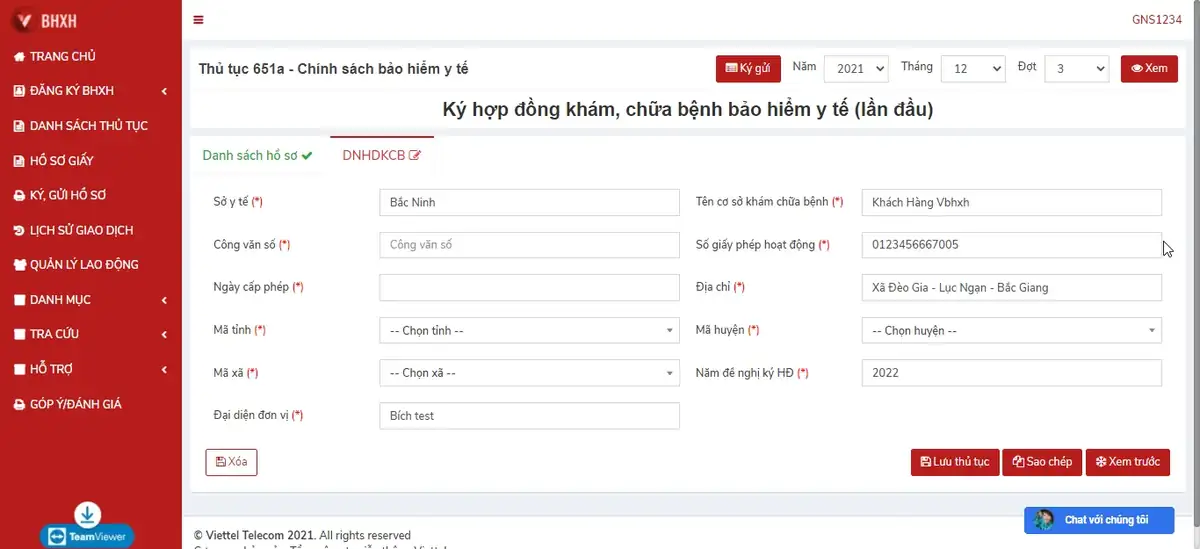This screenshot has height=549, width=1200.
Task: Click the Sở y tế field
Action: coord(529,202)
